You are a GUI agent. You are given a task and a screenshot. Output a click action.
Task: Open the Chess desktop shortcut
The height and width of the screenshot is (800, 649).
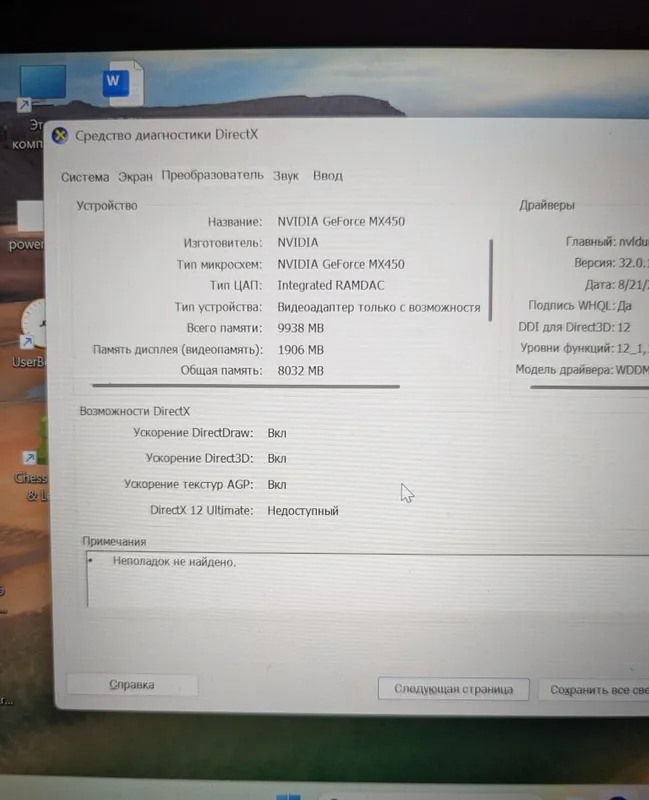pyautogui.click(x=35, y=439)
